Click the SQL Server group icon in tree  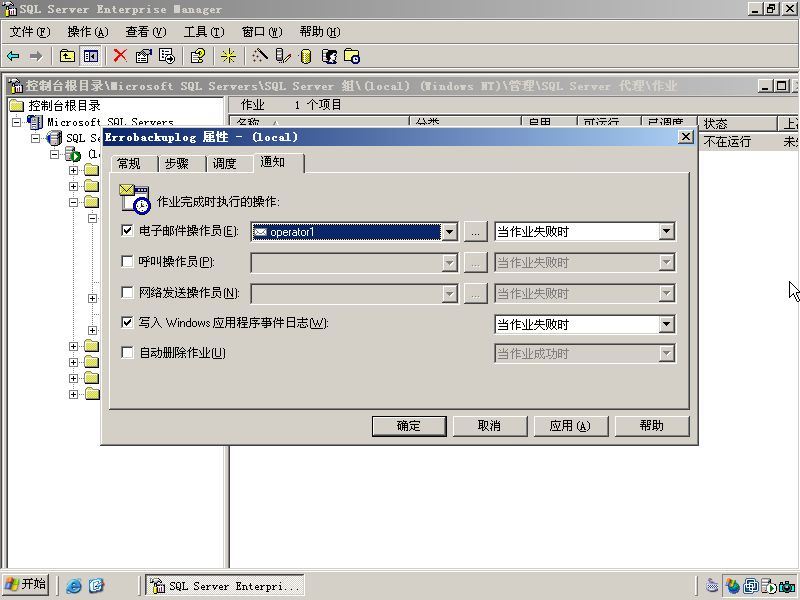[54, 138]
